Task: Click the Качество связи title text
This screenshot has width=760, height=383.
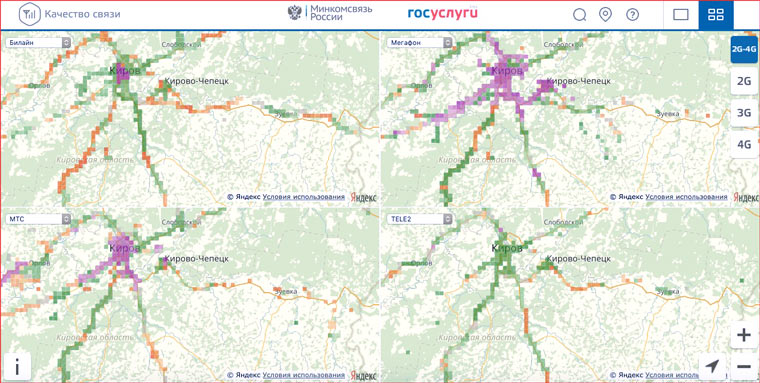Action: 82,14
